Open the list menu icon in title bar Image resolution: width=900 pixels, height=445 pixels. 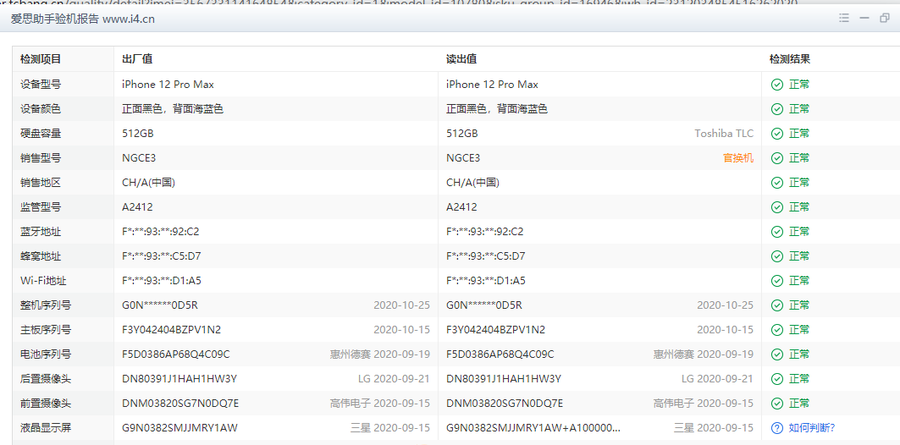coord(843,18)
